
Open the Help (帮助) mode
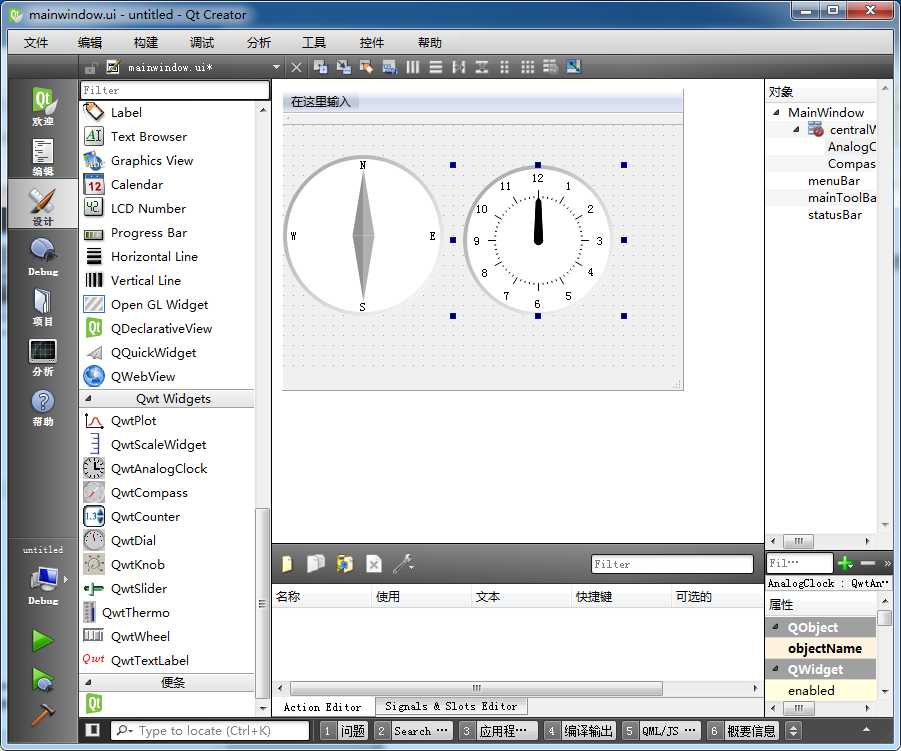point(43,407)
